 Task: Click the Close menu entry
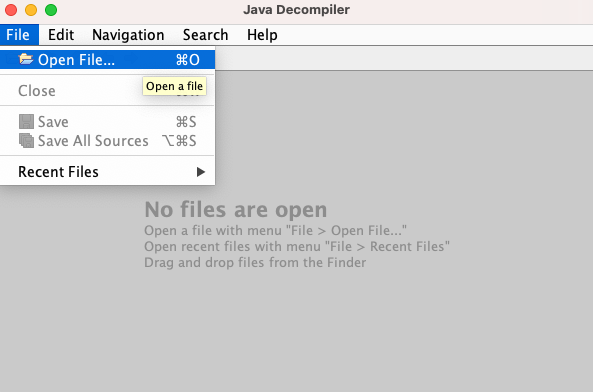coord(107,91)
